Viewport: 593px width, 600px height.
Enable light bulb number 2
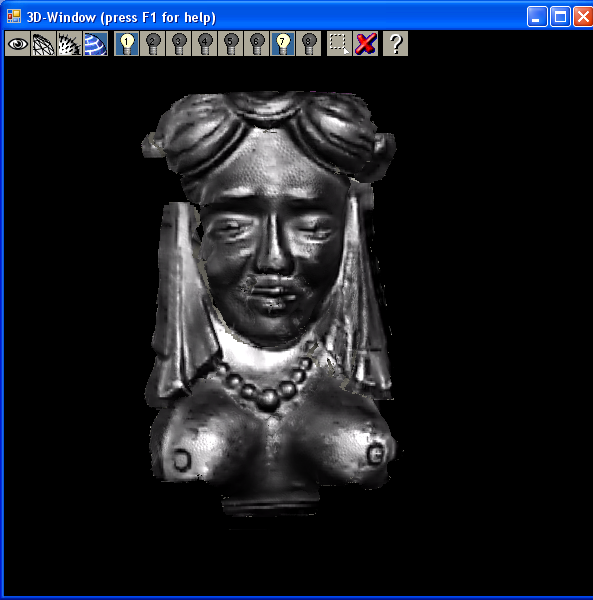pos(153,44)
